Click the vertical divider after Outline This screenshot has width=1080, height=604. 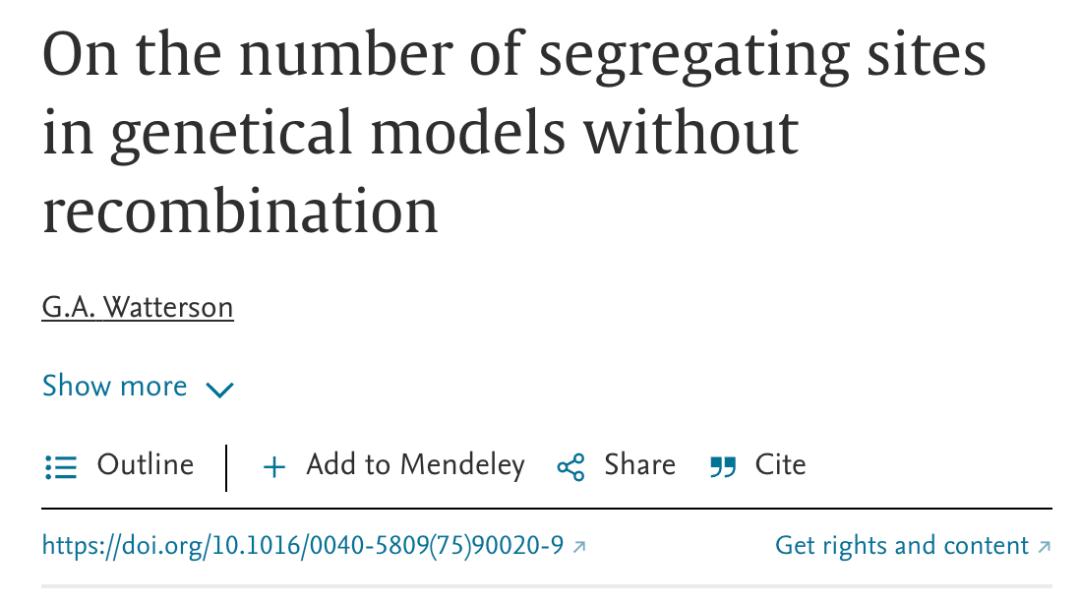pos(227,467)
